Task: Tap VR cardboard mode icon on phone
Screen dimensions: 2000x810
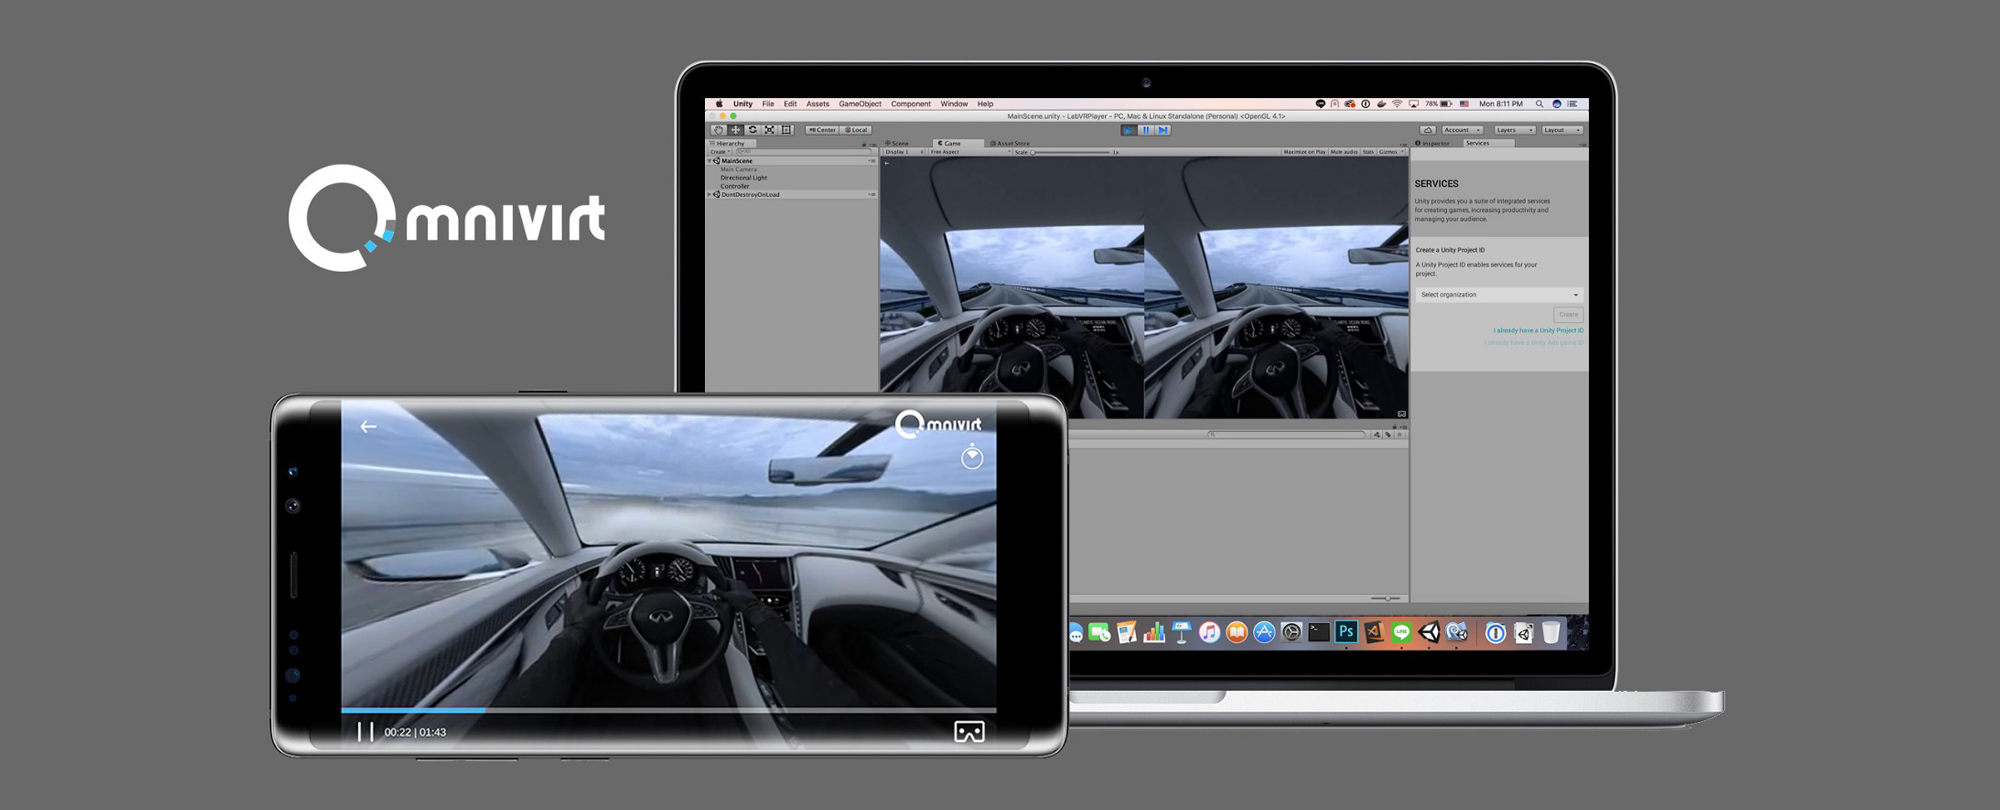Action: tap(969, 732)
